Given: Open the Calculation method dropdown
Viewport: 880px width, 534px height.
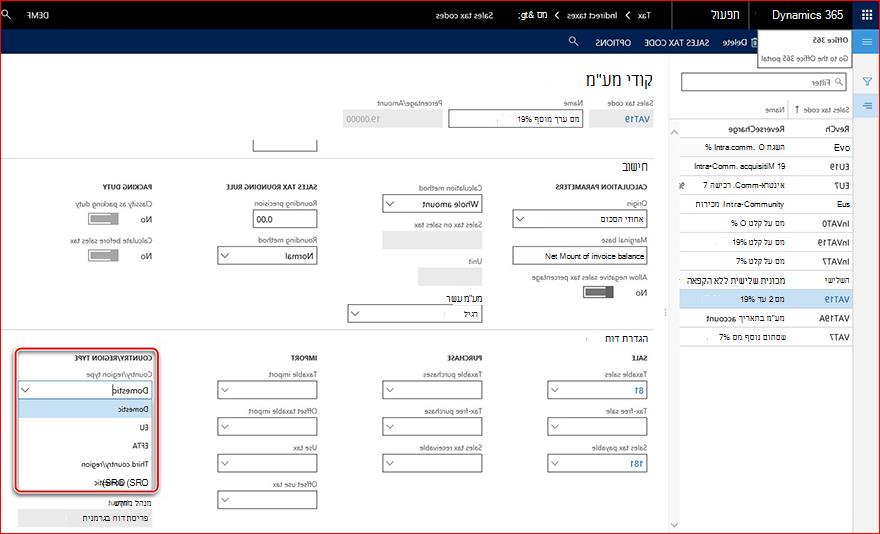Looking at the screenshot, I should point(390,204).
